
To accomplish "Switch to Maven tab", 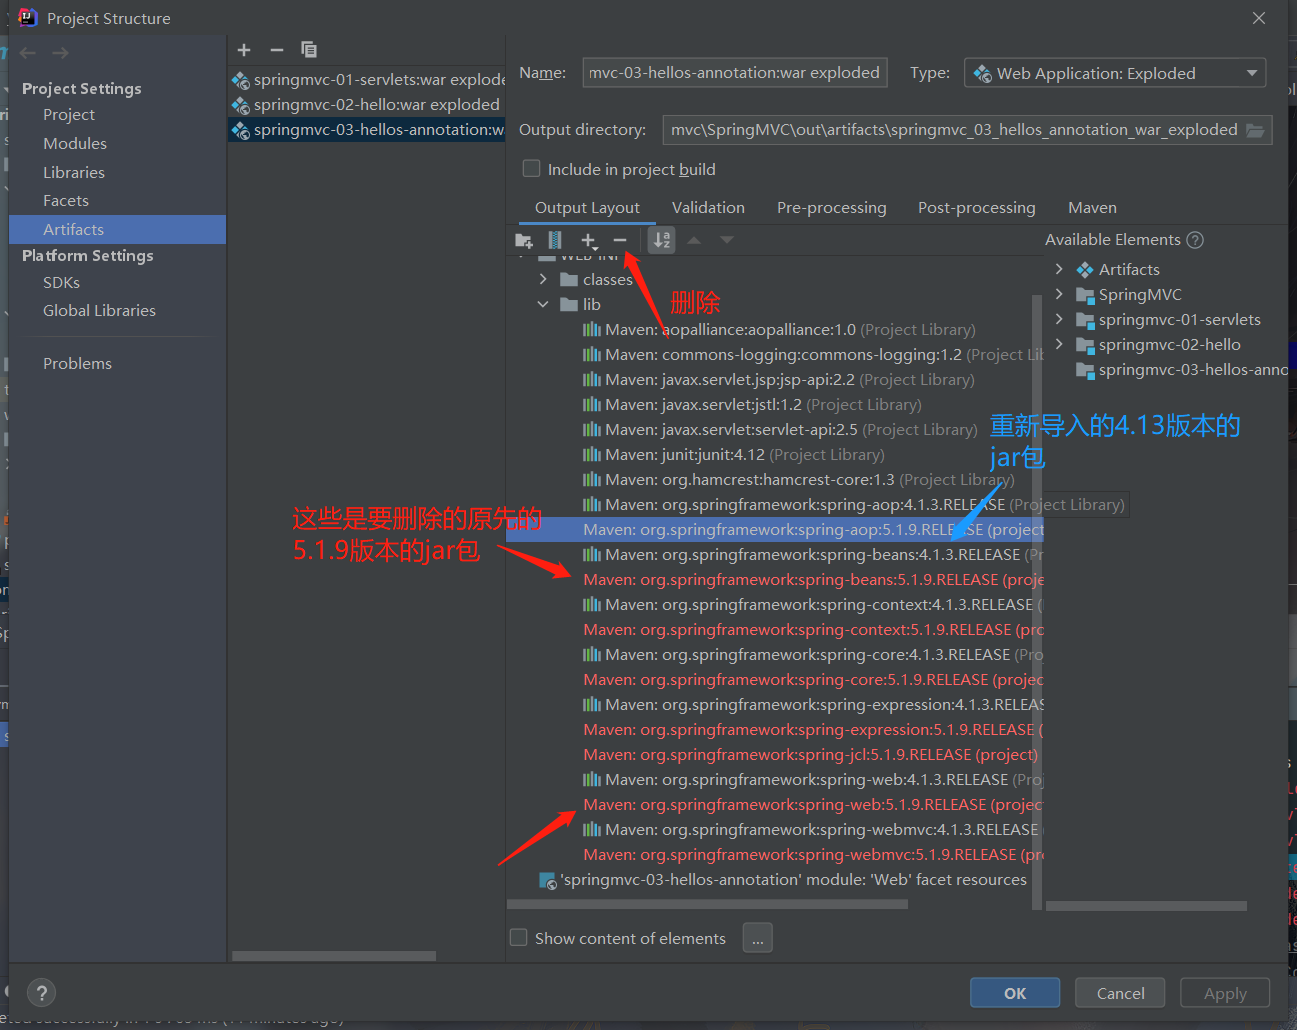I will 1092,208.
